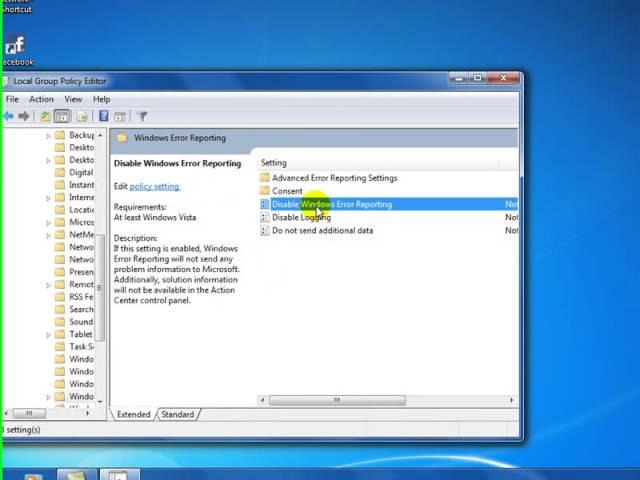Click the Back arrow toolbar icon
Screen dimensions: 640x480
click(9, 117)
